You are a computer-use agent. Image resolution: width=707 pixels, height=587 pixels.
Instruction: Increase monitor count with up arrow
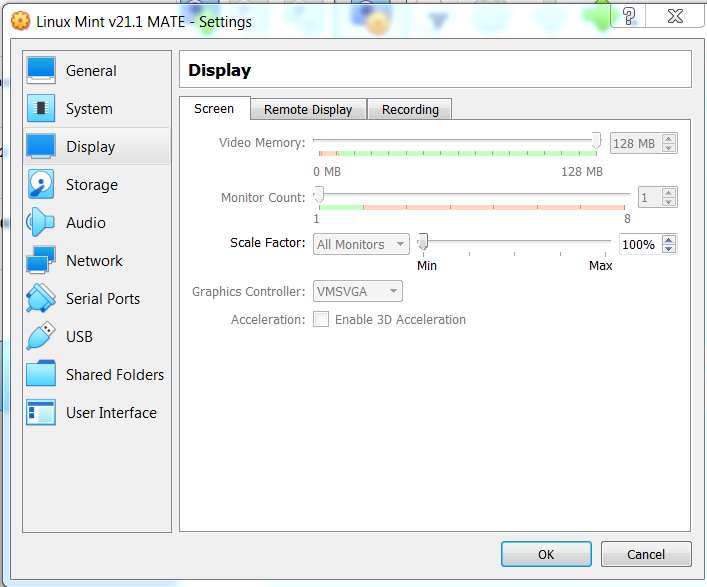669,193
